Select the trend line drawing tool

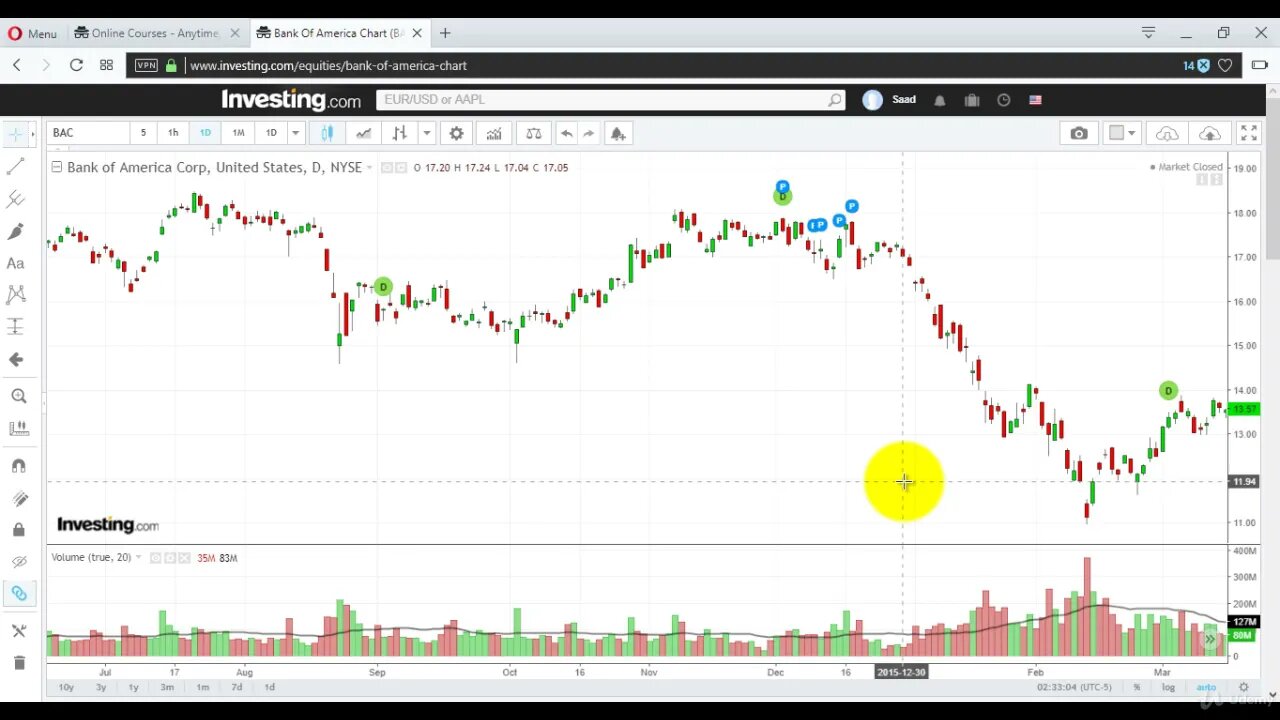15,167
